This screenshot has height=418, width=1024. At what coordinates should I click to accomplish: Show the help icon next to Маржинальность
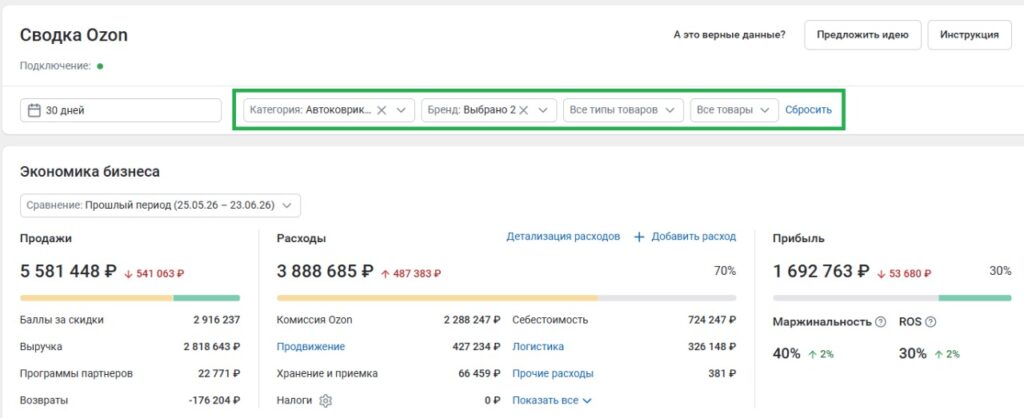880,322
